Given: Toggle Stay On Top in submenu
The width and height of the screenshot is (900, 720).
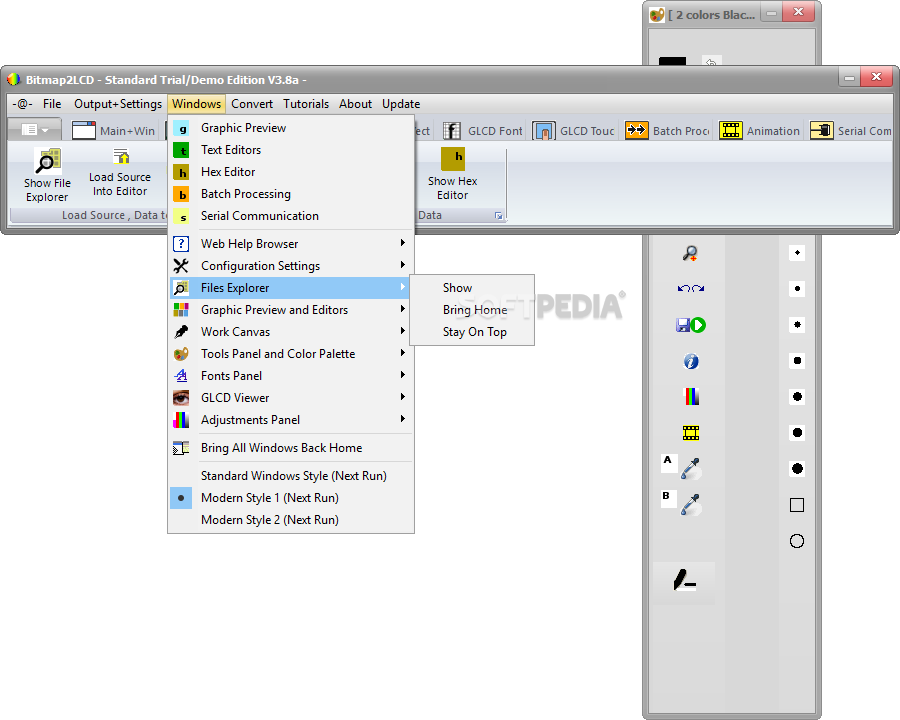Looking at the screenshot, I should tap(472, 332).
